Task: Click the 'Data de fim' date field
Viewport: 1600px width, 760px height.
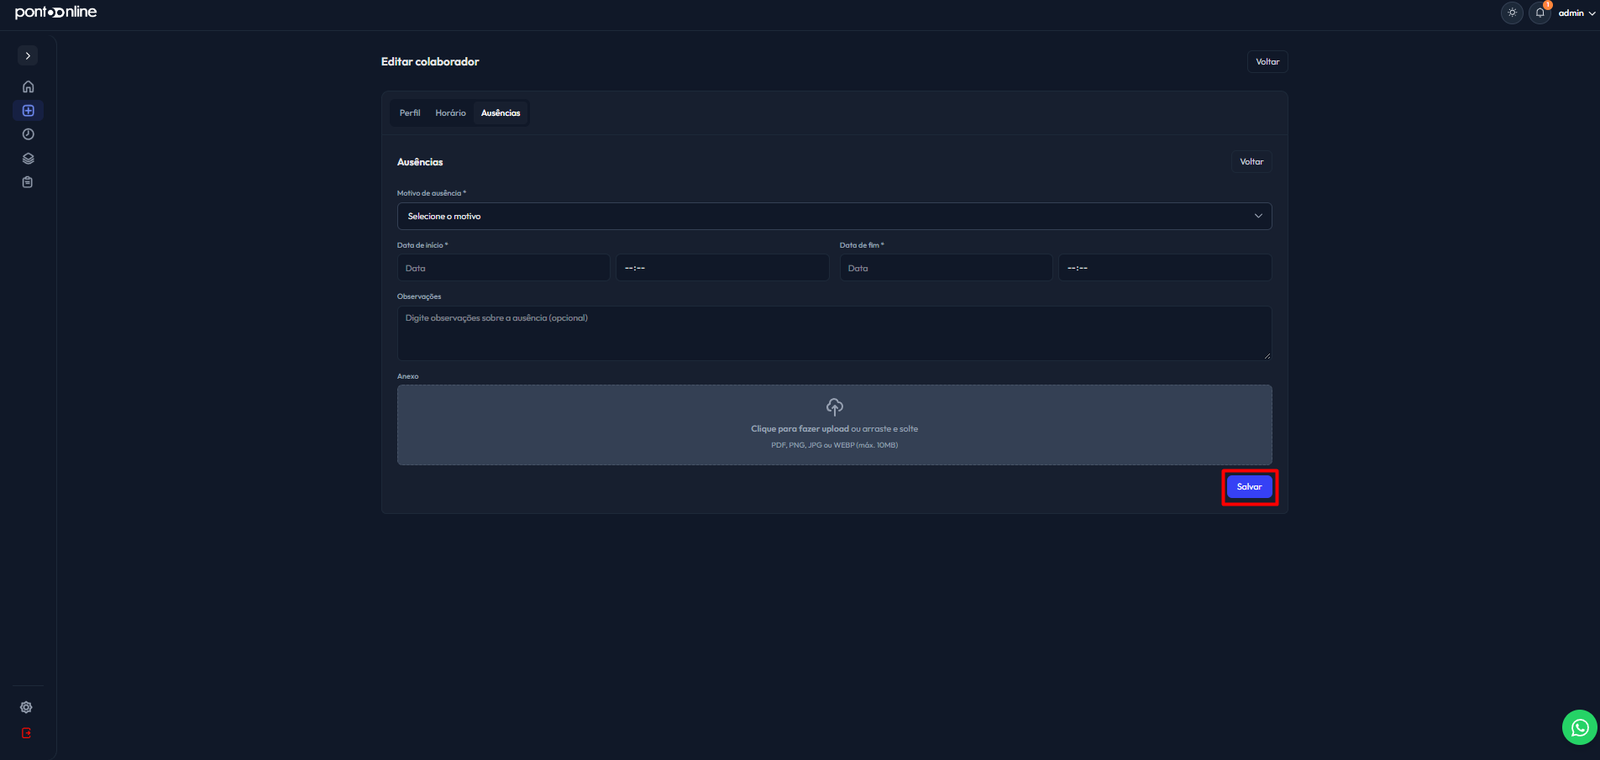Action: (x=946, y=268)
